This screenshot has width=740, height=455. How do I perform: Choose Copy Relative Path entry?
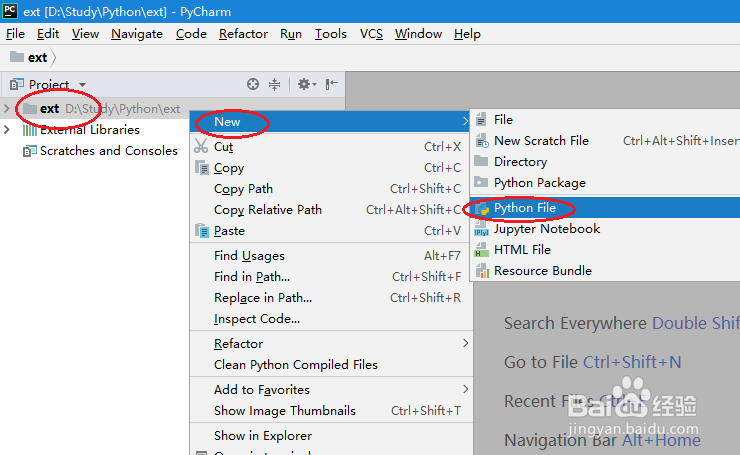pos(331,210)
